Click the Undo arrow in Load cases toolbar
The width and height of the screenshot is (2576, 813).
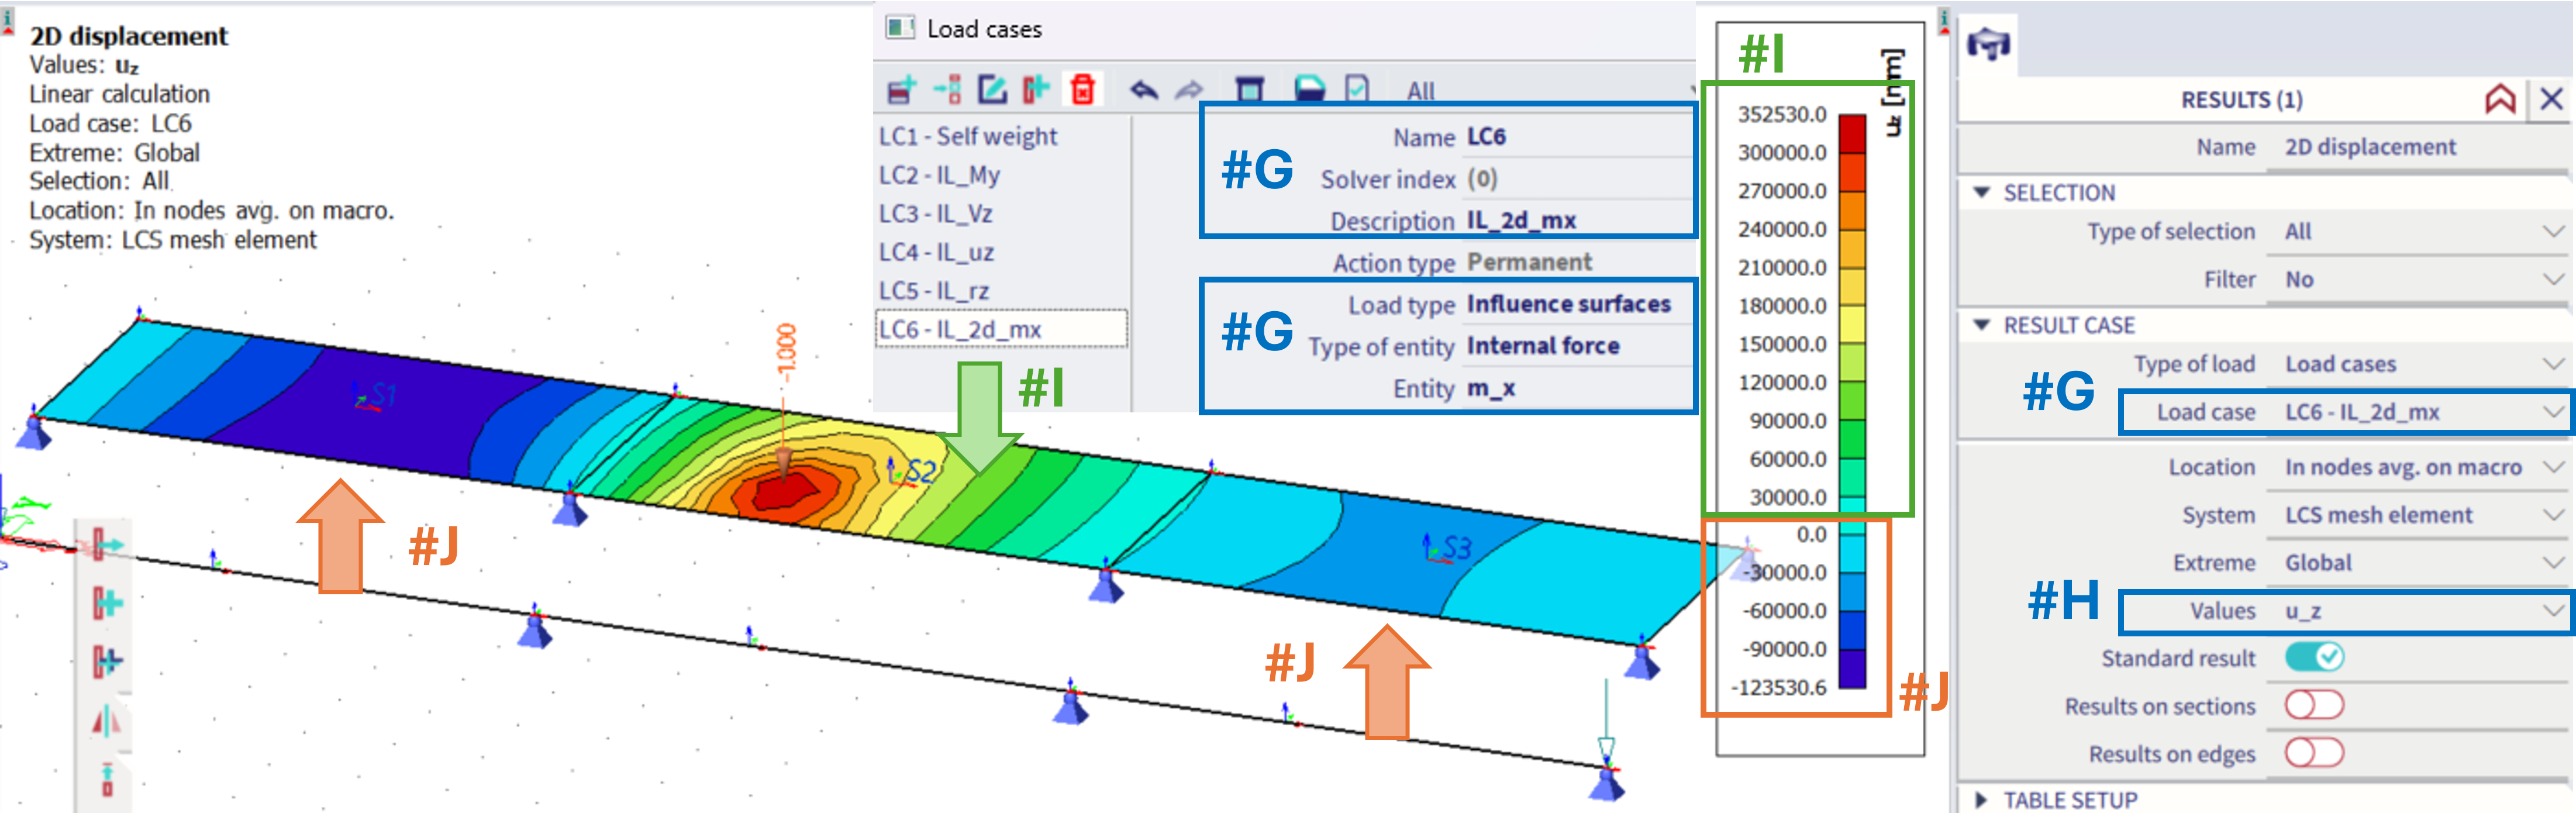click(1144, 90)
